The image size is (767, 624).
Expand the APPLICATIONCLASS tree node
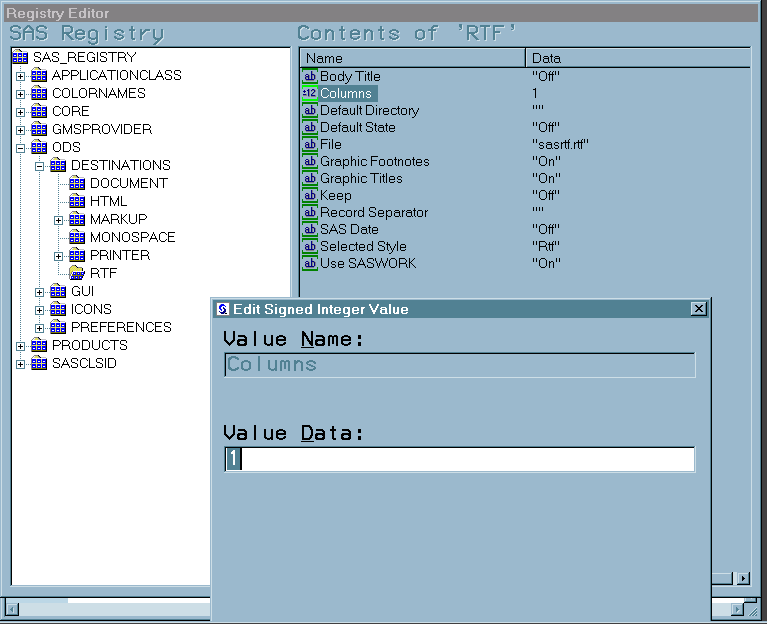coord(20,75)
